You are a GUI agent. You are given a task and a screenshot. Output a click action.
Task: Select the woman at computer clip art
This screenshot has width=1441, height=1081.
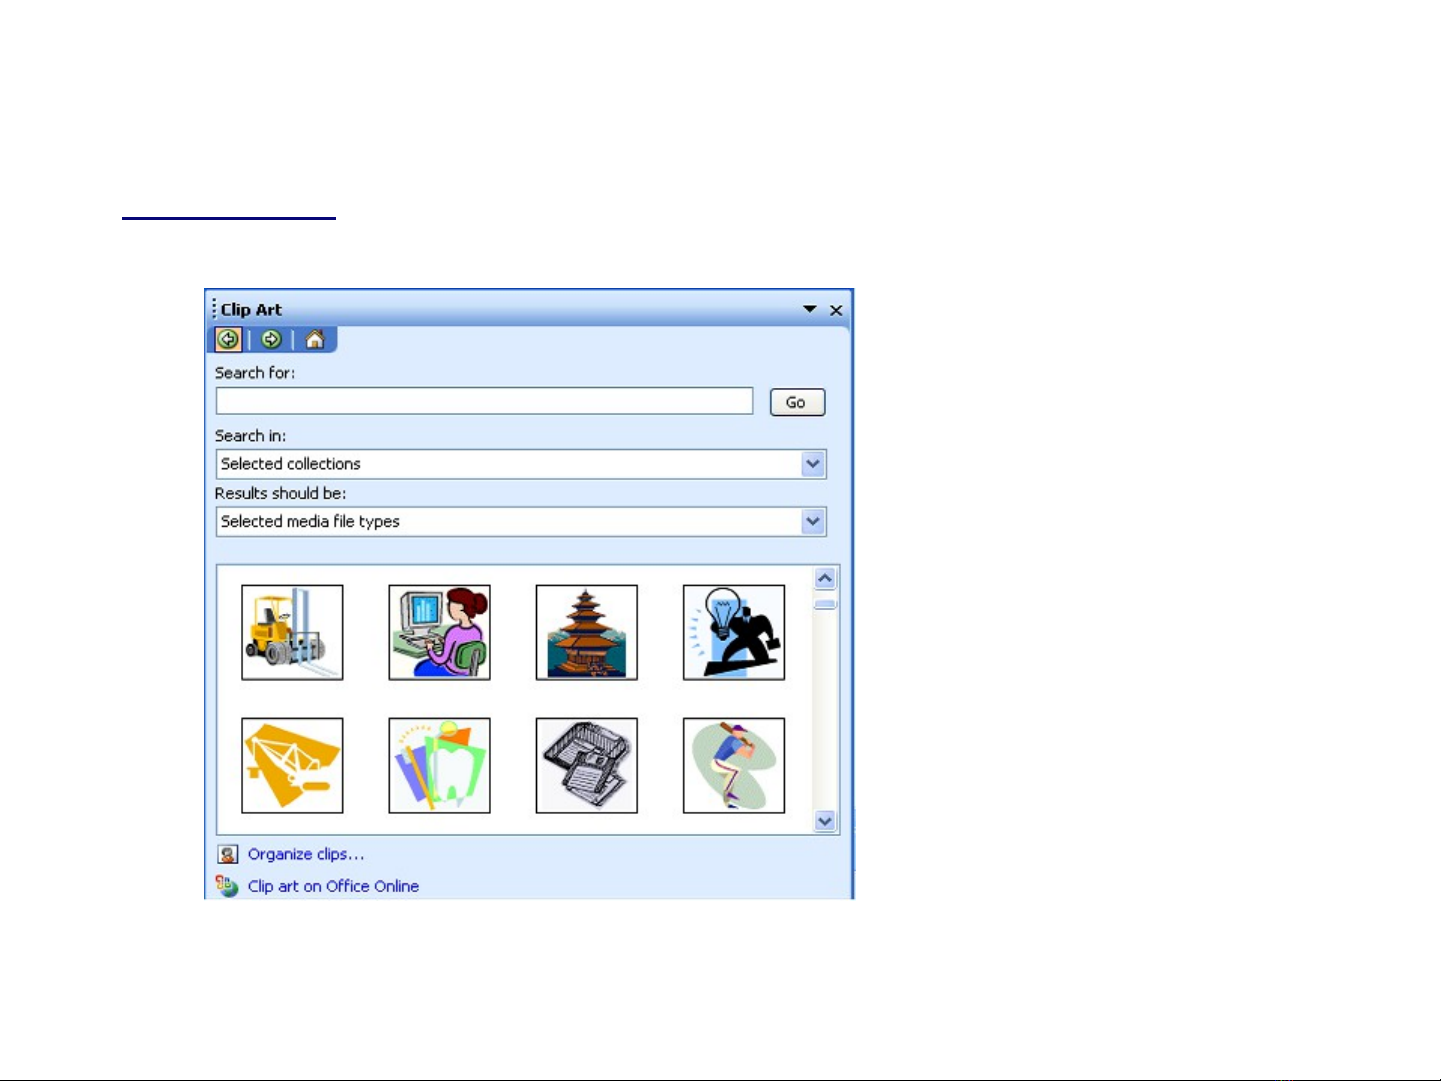point(439,633)
